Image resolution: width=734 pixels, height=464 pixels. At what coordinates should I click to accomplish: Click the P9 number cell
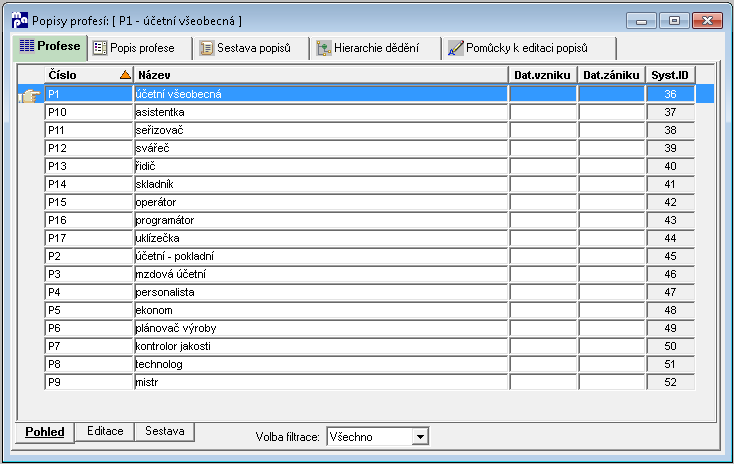[89, 383]
